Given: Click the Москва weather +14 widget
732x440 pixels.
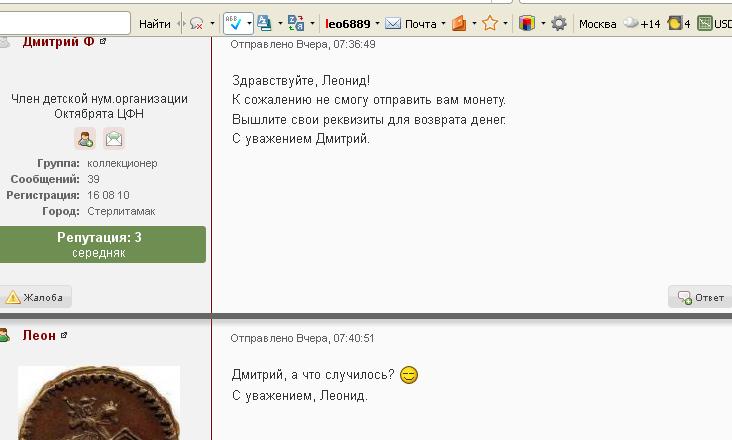Looking at the screenshot, I should pyautogui.click(x=619, y=24).
